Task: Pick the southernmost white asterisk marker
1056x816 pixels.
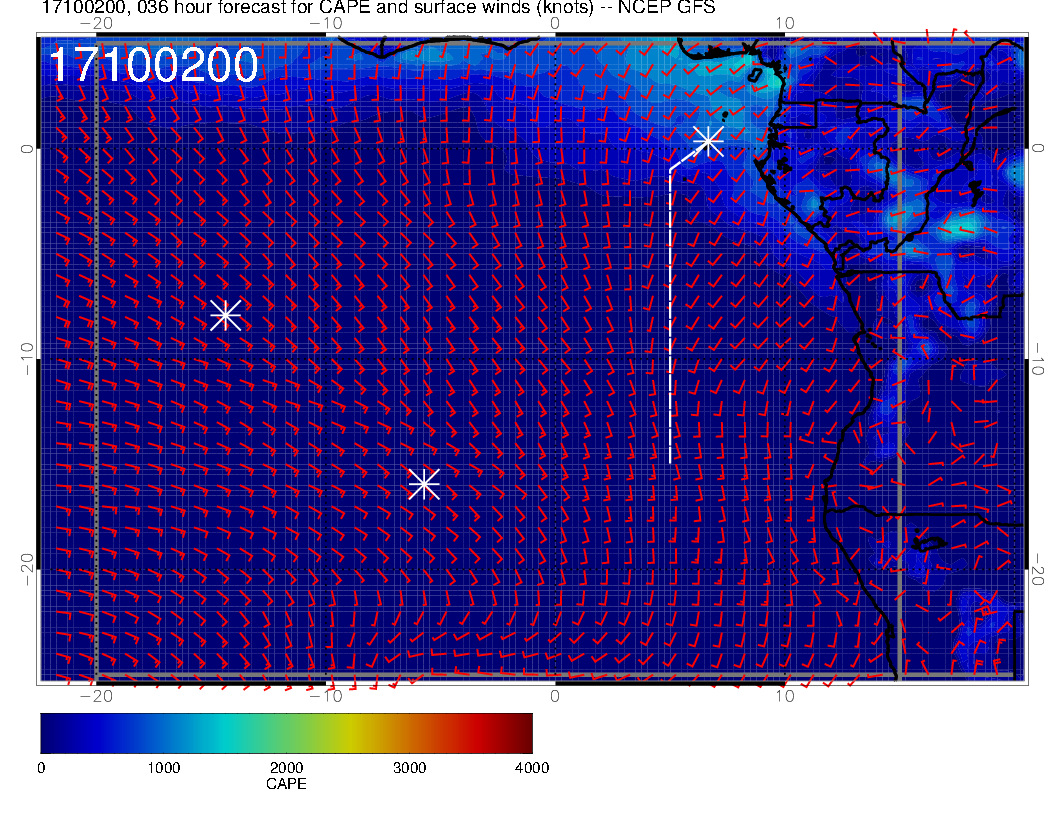Action: 424,484
